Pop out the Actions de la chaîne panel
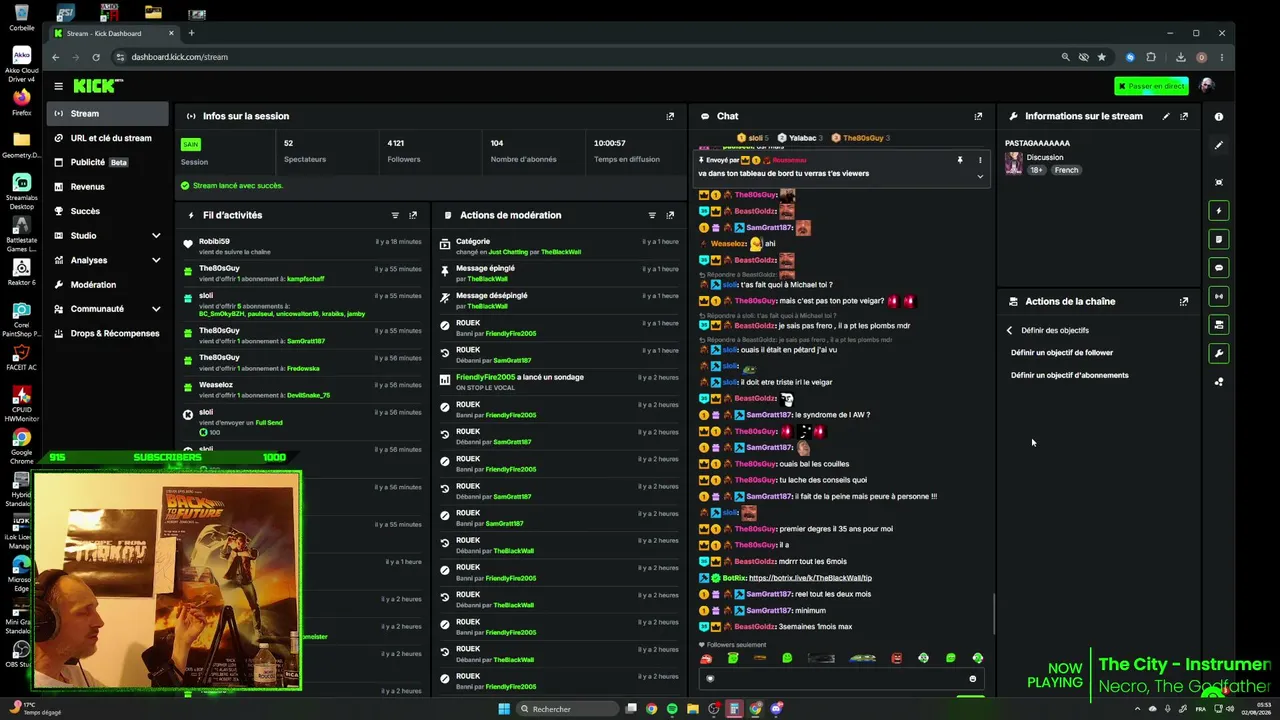This screenshot has width=1280, height=720. point(1184,301)
